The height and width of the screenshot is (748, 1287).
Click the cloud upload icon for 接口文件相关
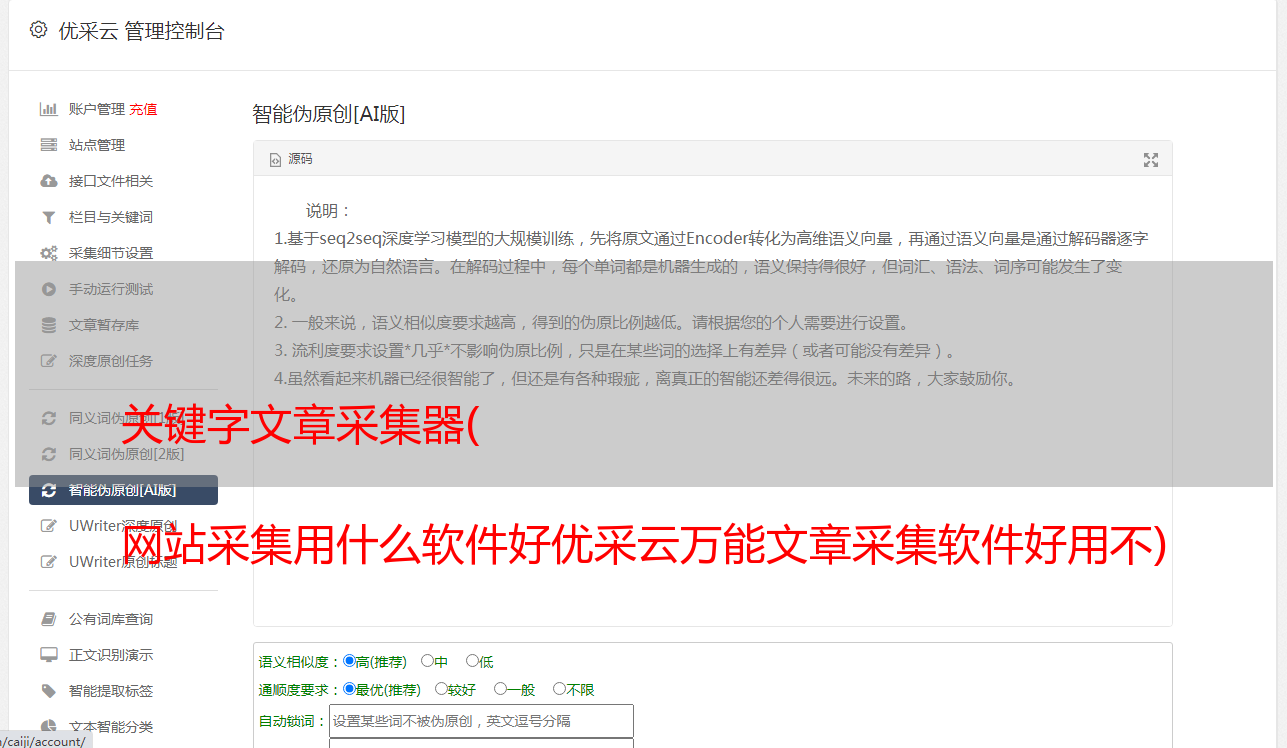point(48,181)
